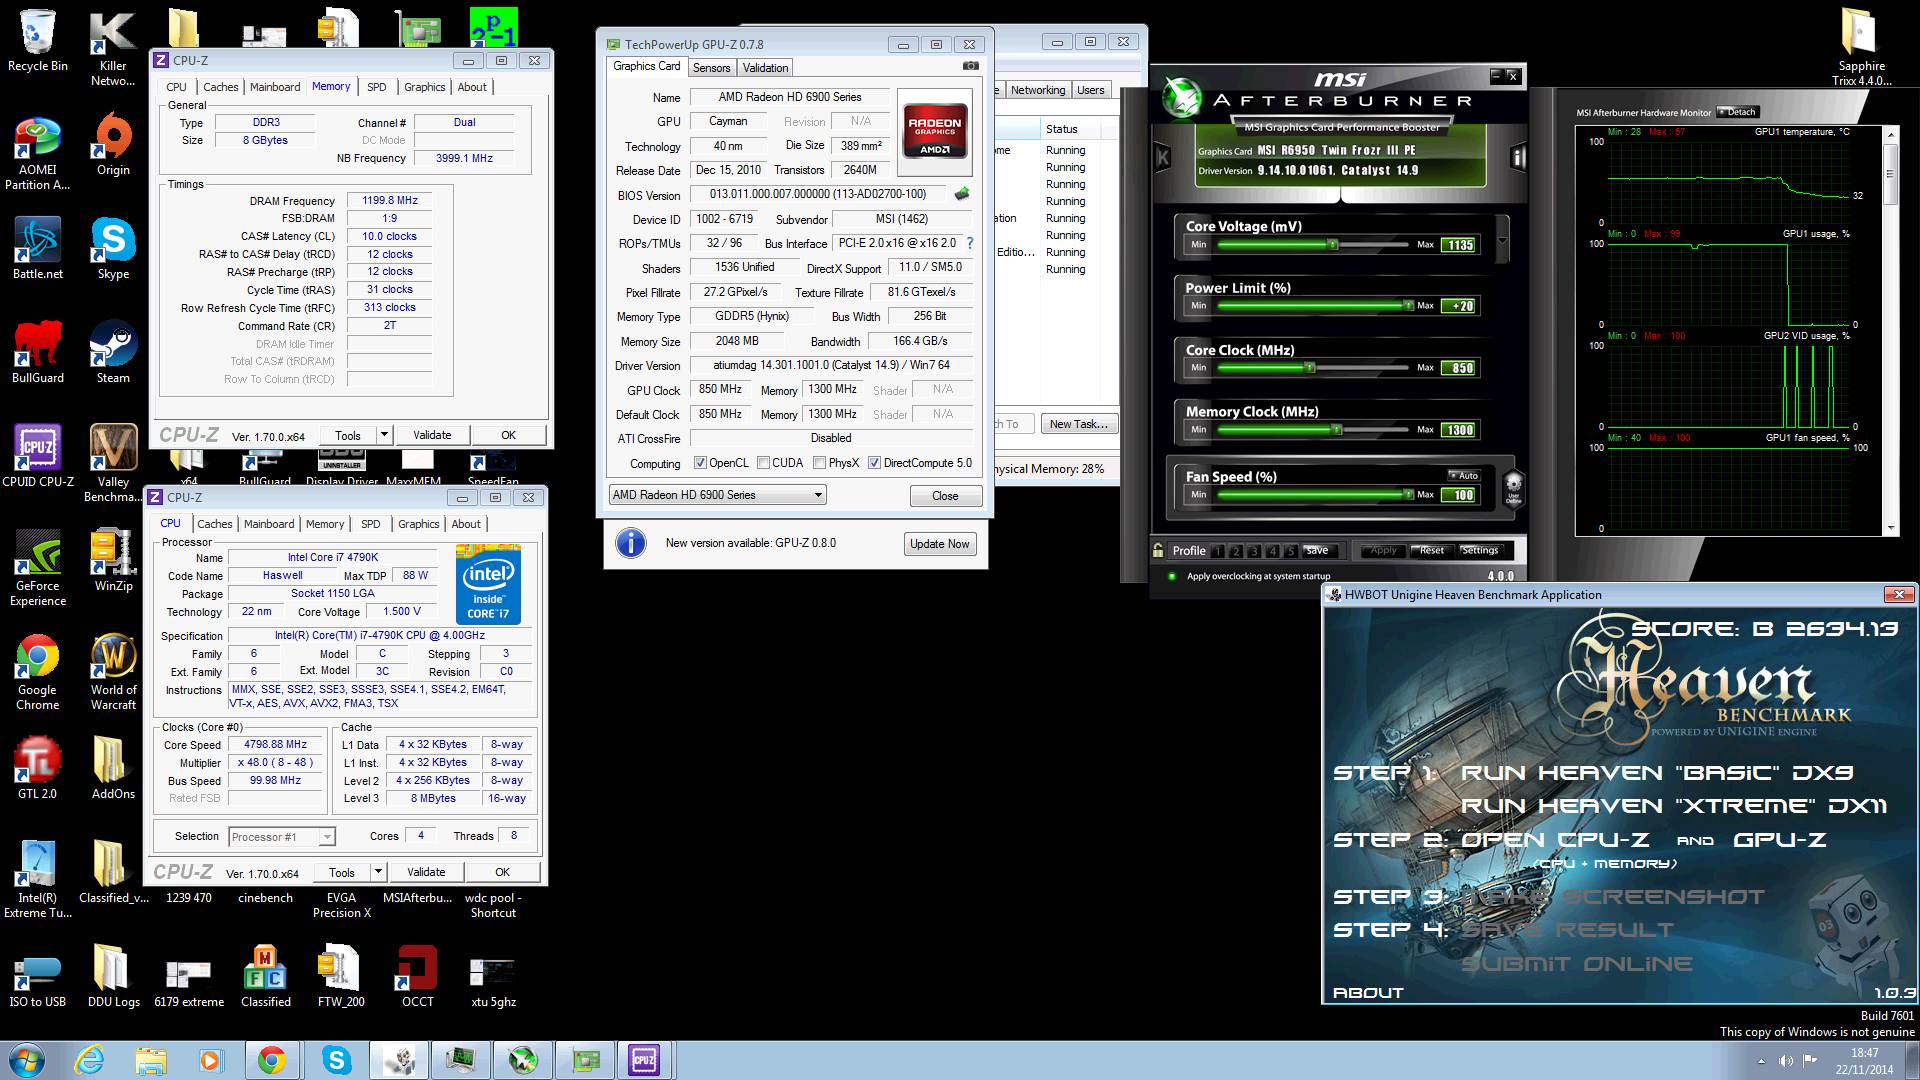Switch to the Validation tab in GPU-Z
Image resolution: width=1920 pixels, height=1080 pixels.
pos(765,68)
